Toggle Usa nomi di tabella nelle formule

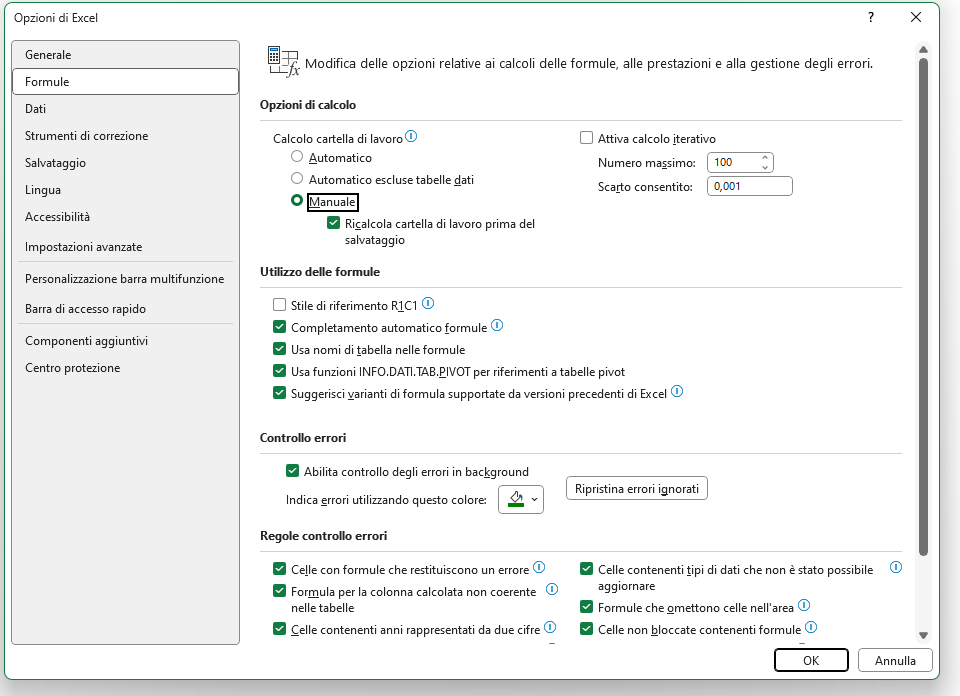[280, 349]
